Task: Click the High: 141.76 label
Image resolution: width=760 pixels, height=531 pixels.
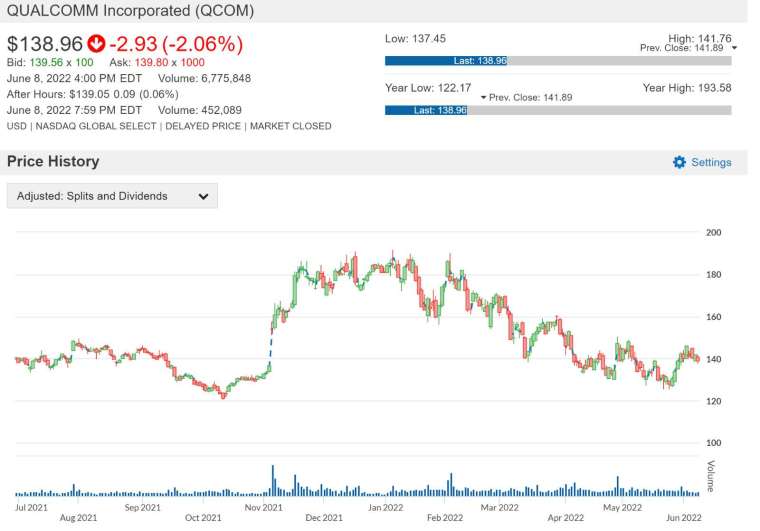Action: [700, 38]
